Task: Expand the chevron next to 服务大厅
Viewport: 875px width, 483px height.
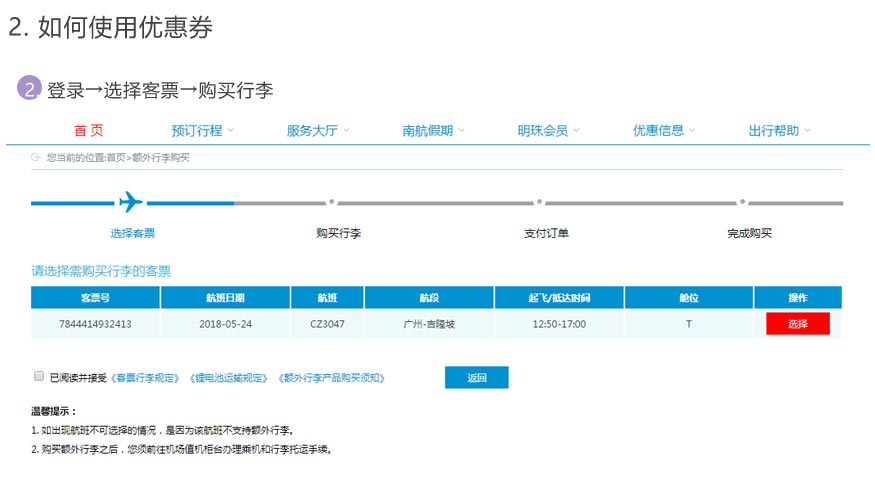Action: click(x=345, y=131)
